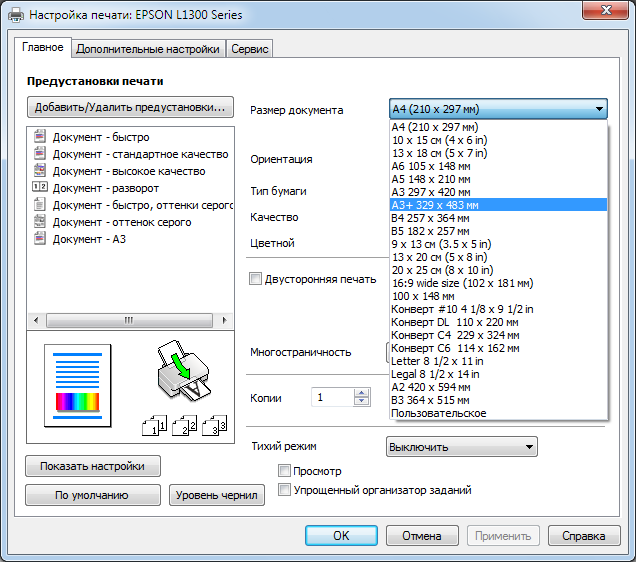Select the Пользовательское custom size option

[x=498, y=413]
